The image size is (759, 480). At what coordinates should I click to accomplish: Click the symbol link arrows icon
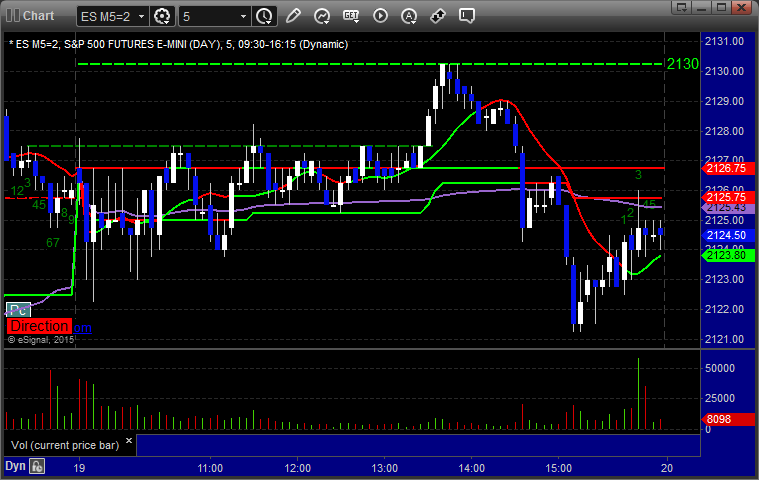(438, 16)
